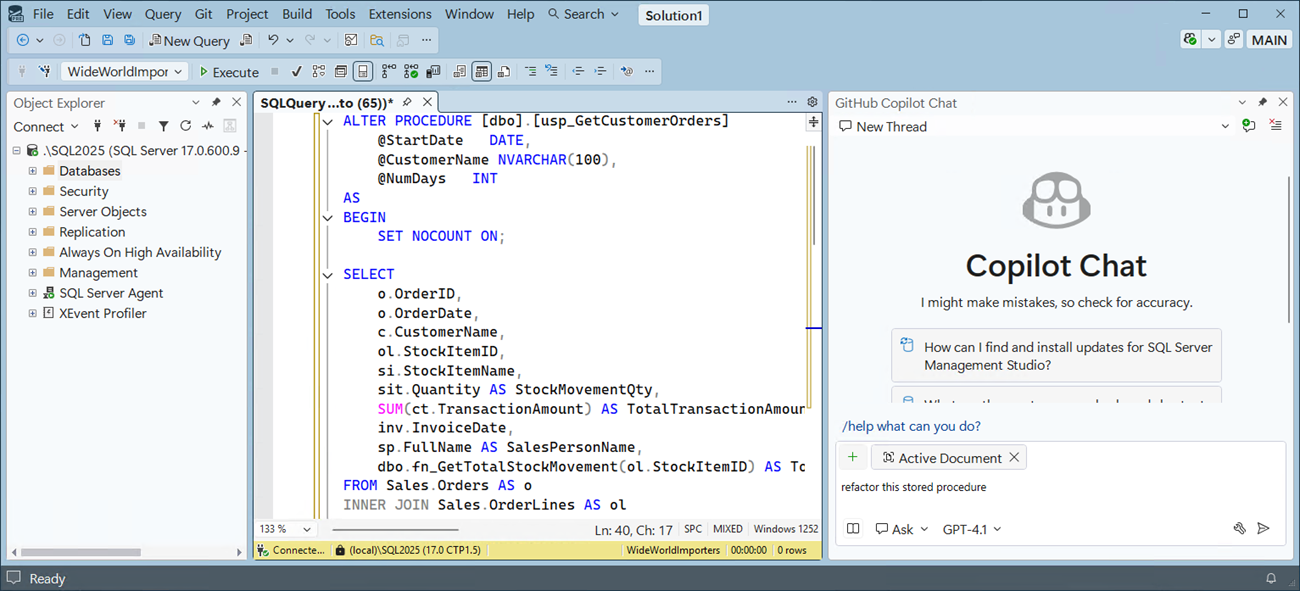Open GitHub Copilot badge in title bar
This screenshot has height=591, width=1300.
click(x=1190, y=39)
